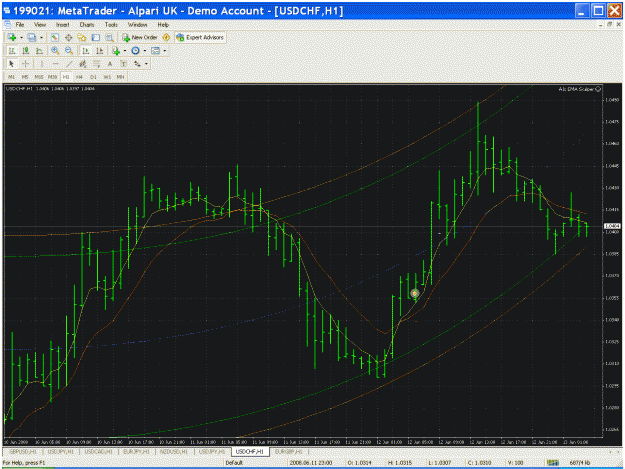Image resolution: width=625 pixels, height=469 pixels.
Task: Select the Text Label tool
Action: pos(124,64)
